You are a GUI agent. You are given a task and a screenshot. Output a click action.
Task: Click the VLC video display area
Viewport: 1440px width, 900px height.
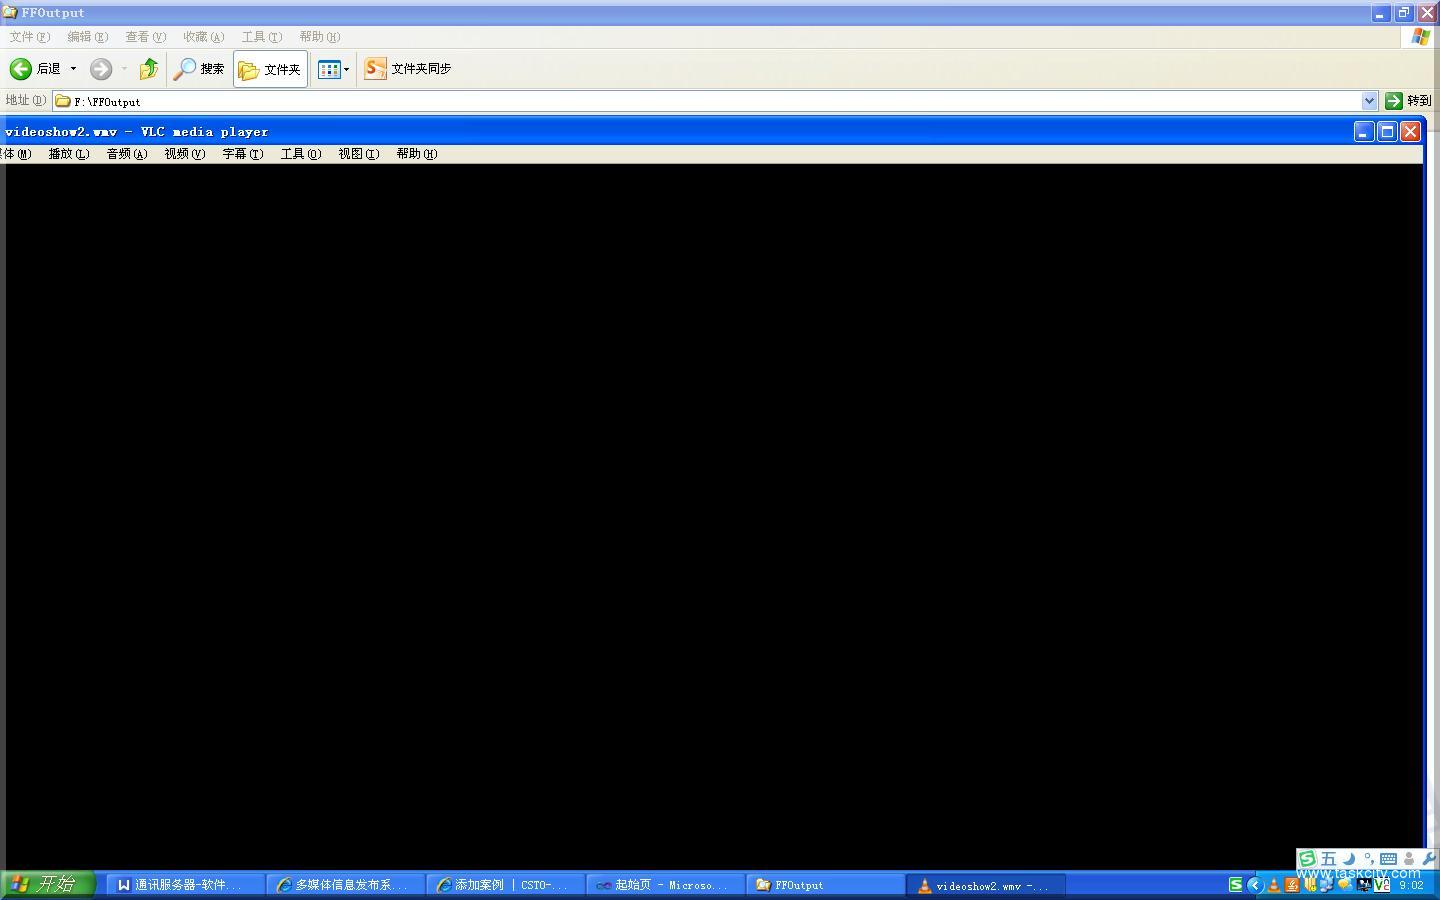[714, 515]
